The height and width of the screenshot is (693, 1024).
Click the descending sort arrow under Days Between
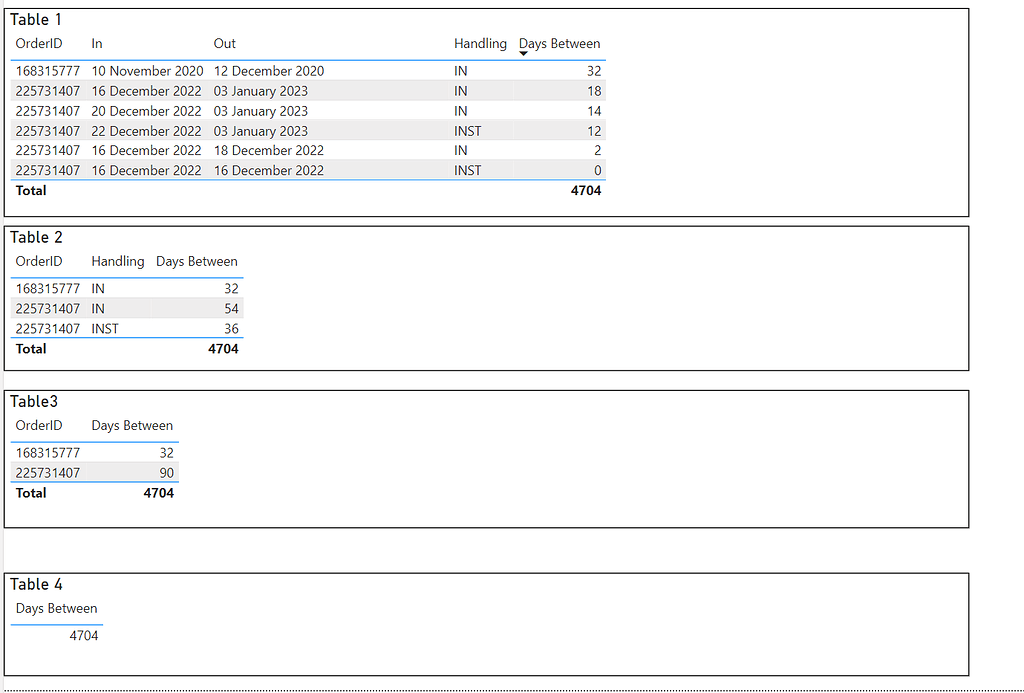(x=523, y=53)
